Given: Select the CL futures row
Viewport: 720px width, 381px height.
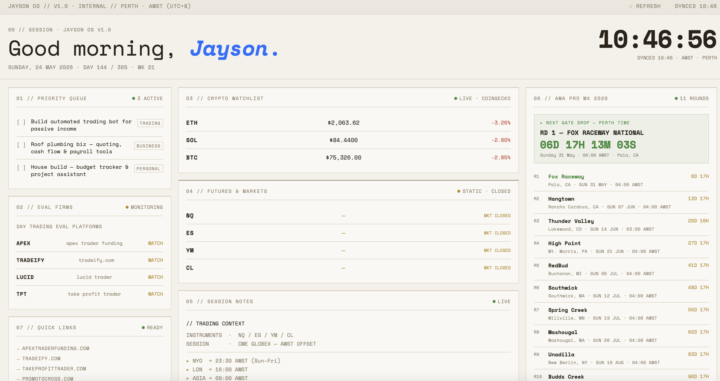Looking at the screenshot, I should tap(348, 268).
